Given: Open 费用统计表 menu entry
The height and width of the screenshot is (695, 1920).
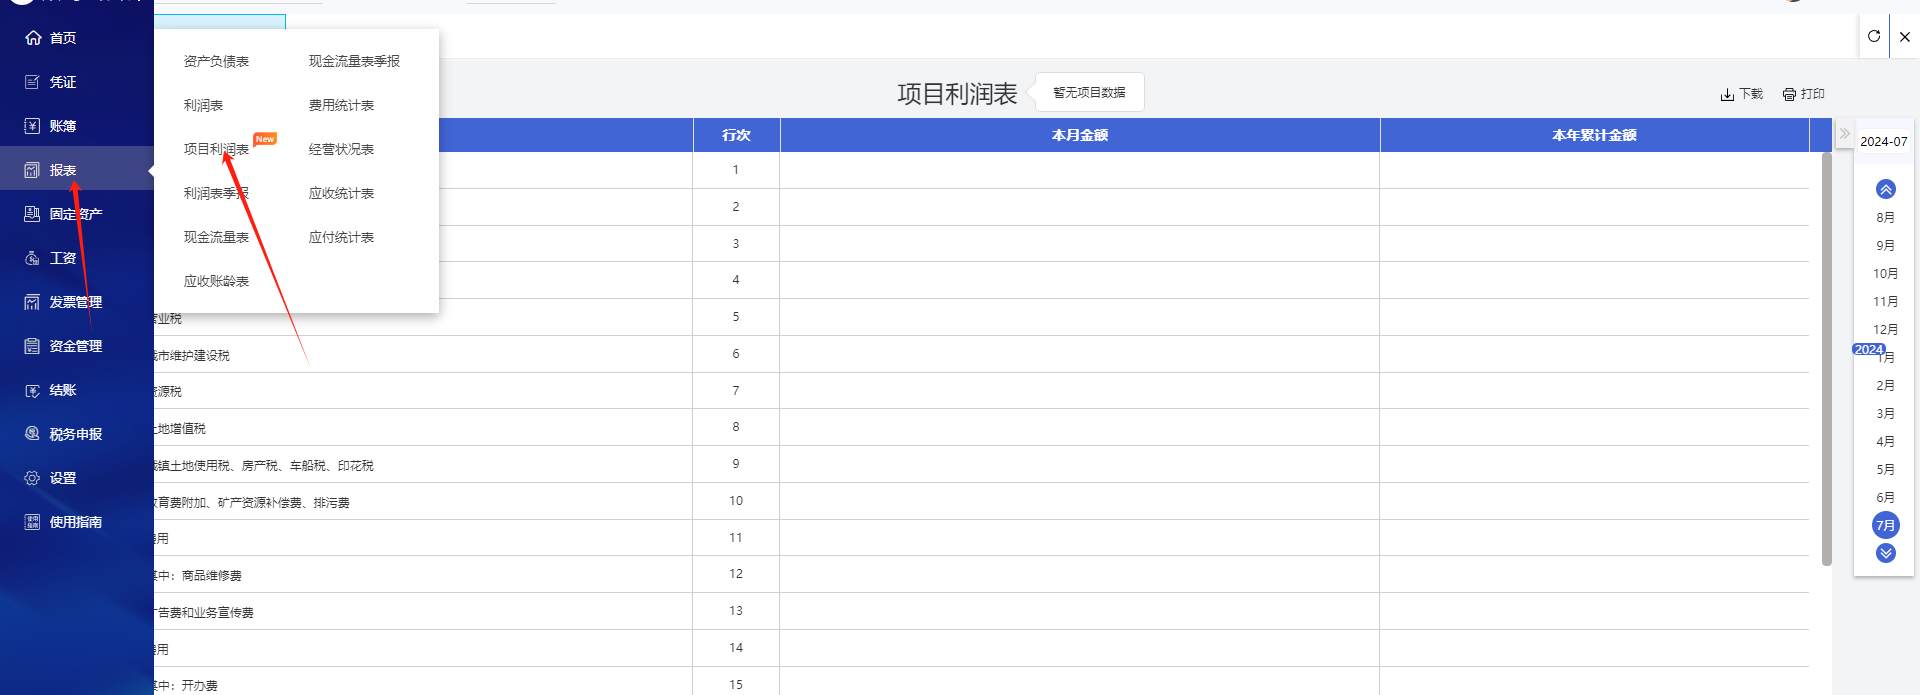Looking at the screenshot, I should point(341,106).
